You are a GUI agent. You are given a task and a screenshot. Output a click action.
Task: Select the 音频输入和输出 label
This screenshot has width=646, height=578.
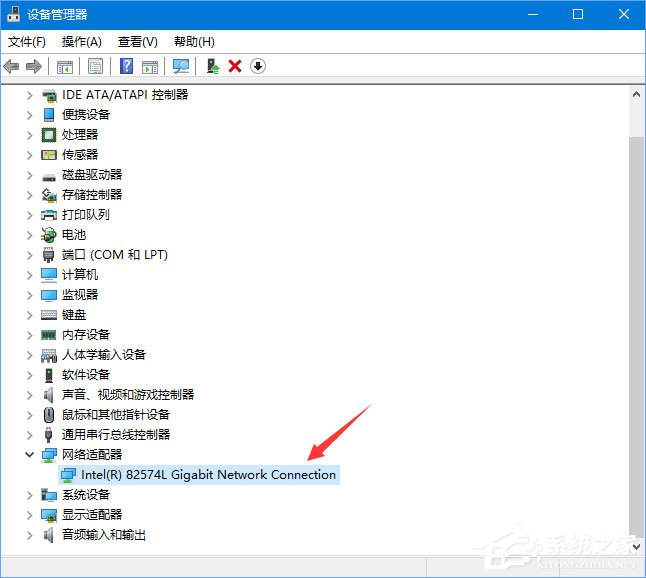[x=104, y=535]
